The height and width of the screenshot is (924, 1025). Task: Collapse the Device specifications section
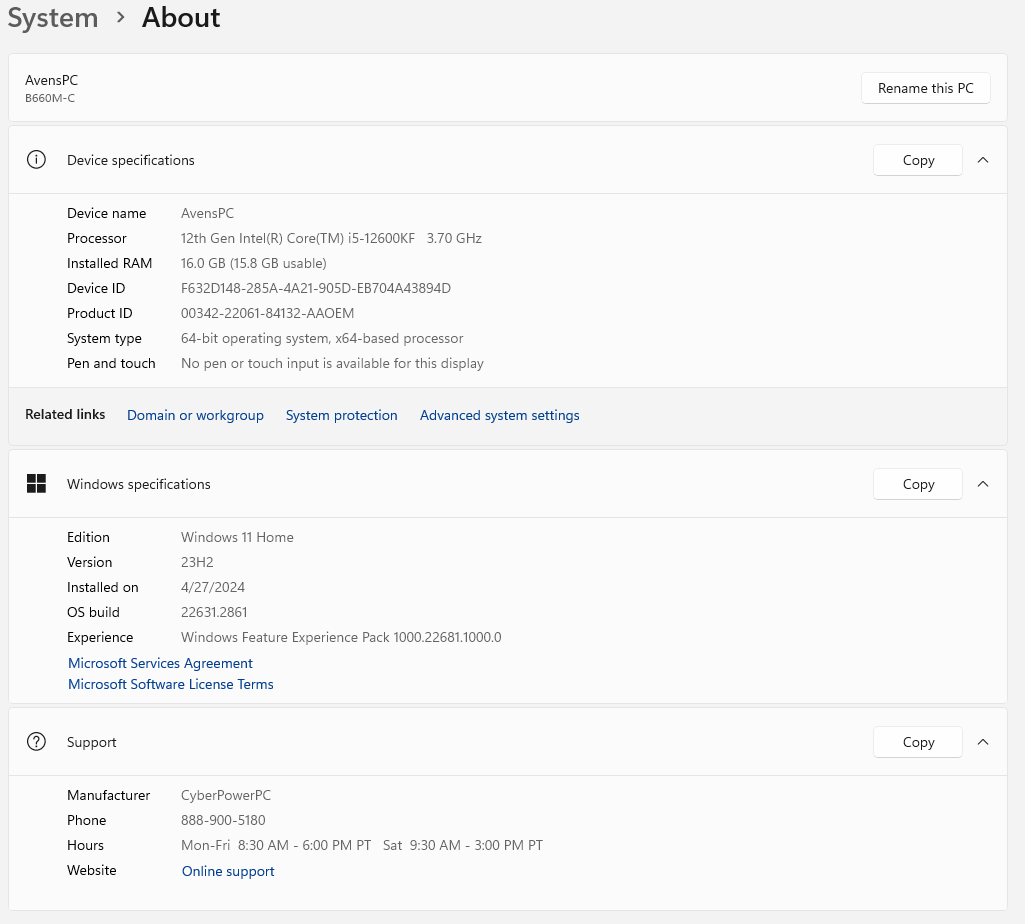pos(983,160)
